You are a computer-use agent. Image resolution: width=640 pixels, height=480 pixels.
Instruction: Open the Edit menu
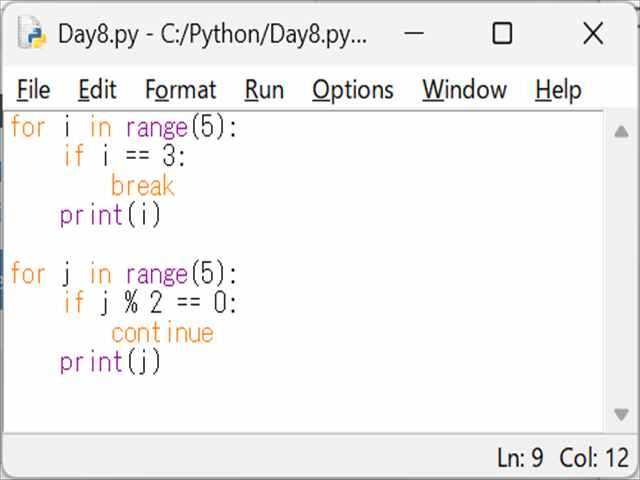coord(97,89)
